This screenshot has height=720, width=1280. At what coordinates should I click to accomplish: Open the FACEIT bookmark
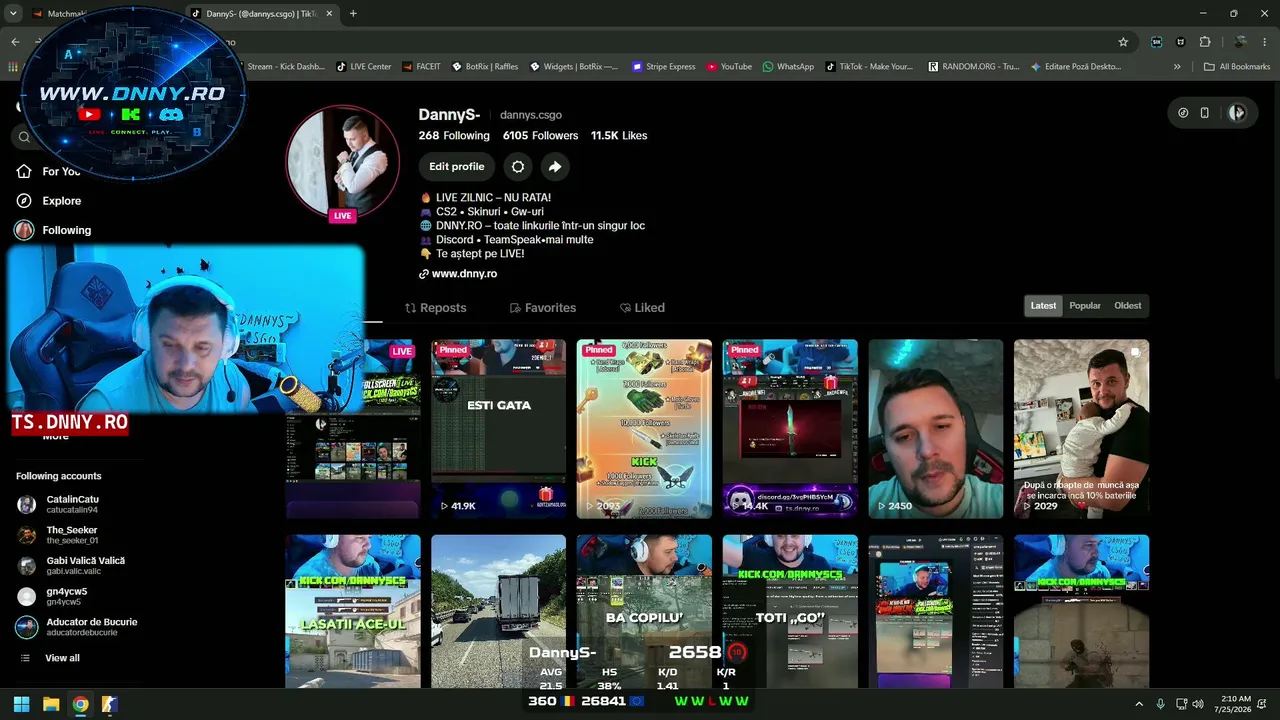[x=421, y=67]
